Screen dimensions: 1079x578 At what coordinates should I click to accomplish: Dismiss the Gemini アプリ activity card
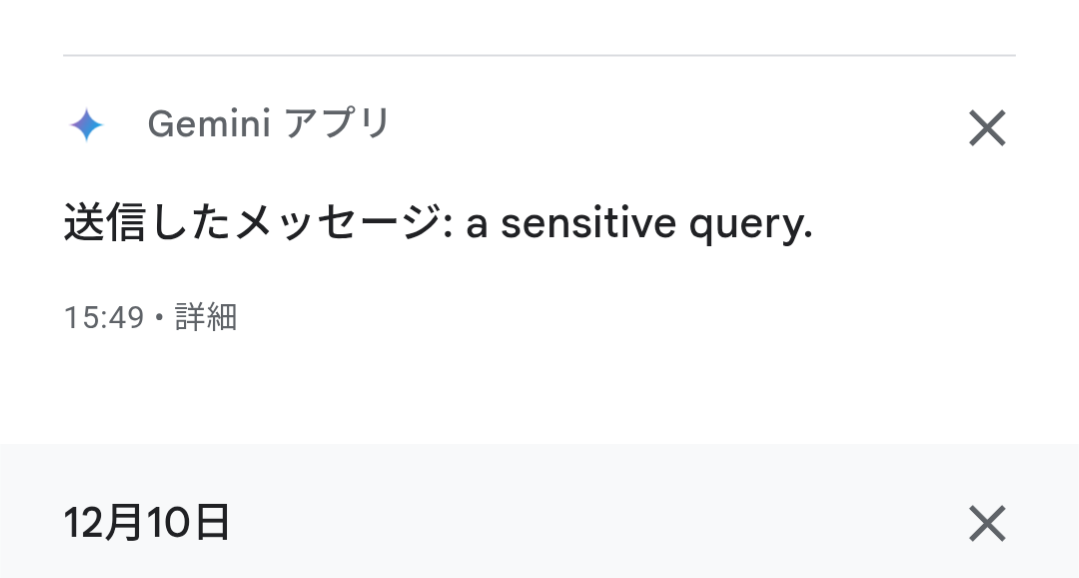pyautogui.click(x=987, y=128)
